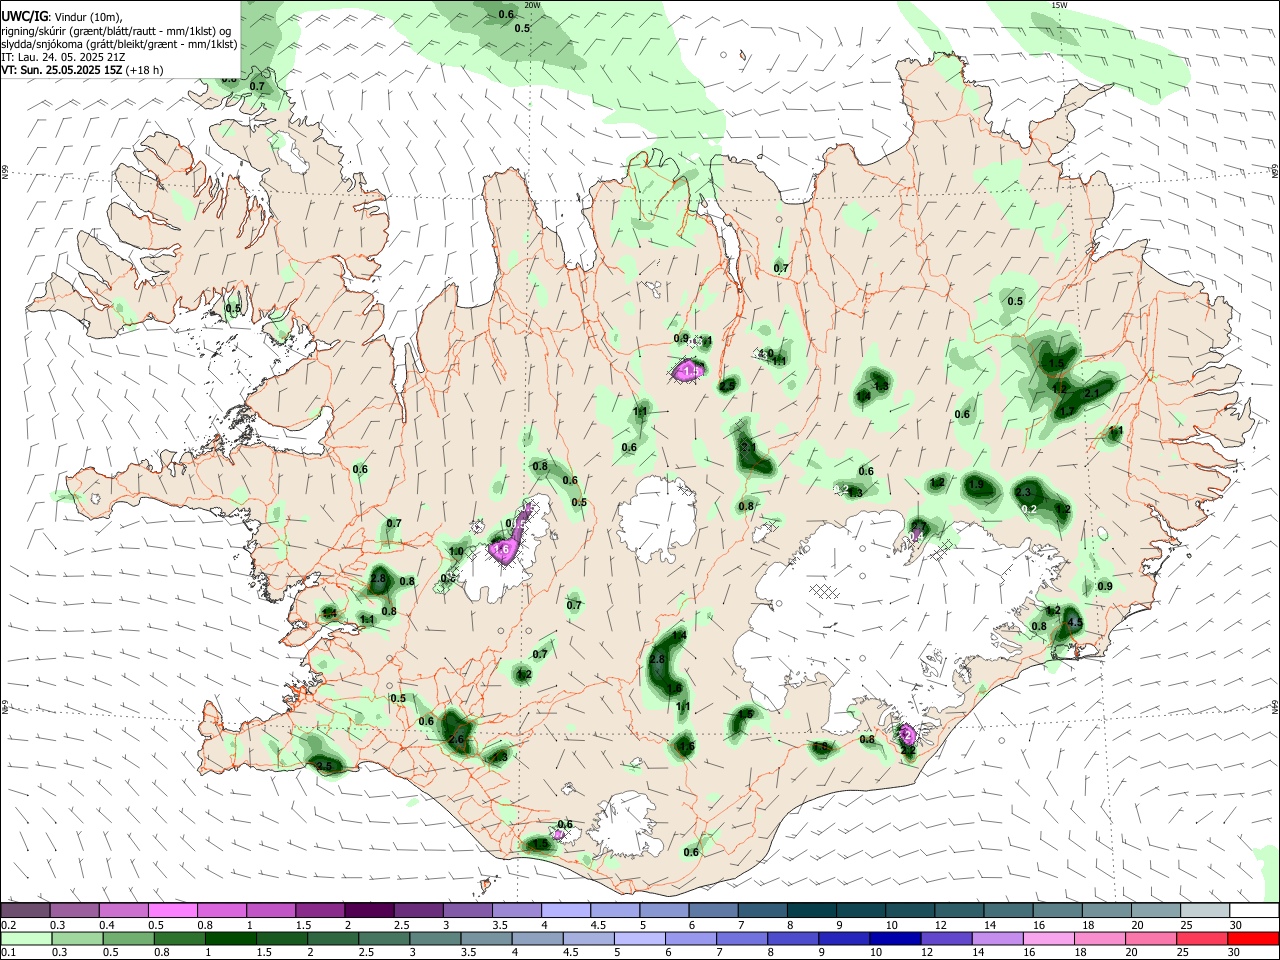Click the 1.9 rain value in east Iceland
Screen dimensions: 1280x960
977,485
